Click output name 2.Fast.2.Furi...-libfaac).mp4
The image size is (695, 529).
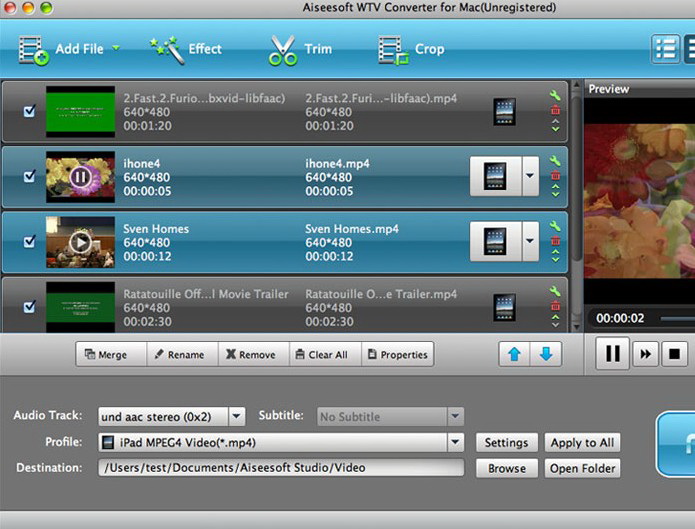click(x=381, y=98)
